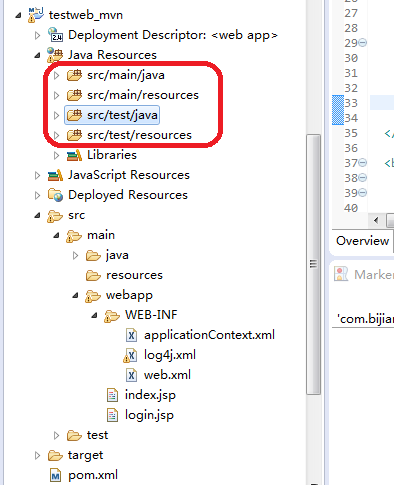Click the JavaScript Resources icon
The image size is (394, 485).
tap(55, 175)
